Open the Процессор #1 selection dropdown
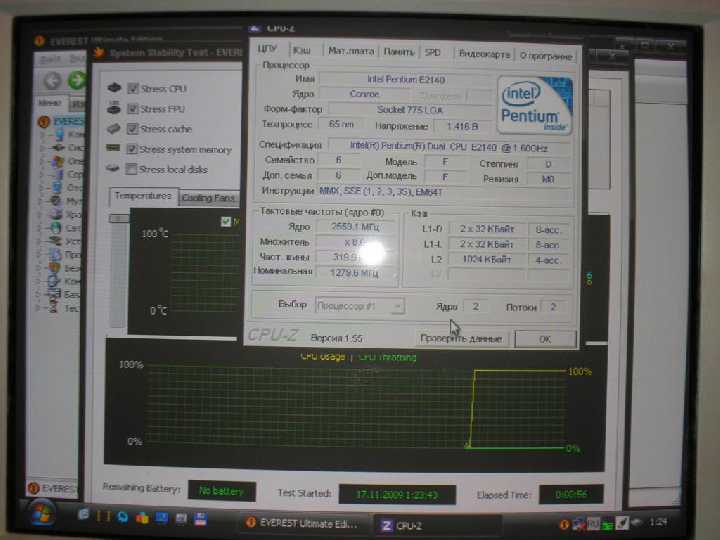The height and width of the screenshot is (540, 720). (x=360, y=305)
